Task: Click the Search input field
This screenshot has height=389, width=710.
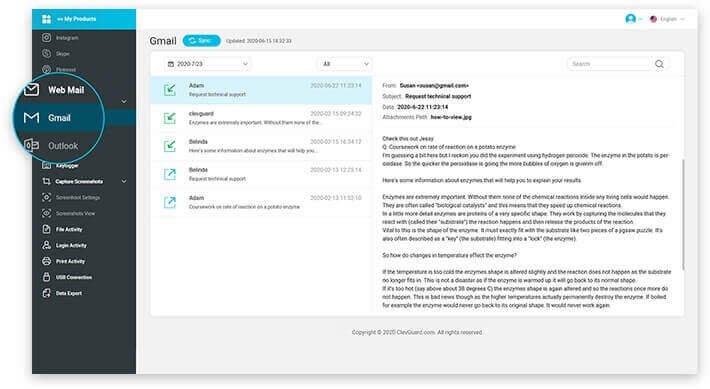Action: point(609,64)
